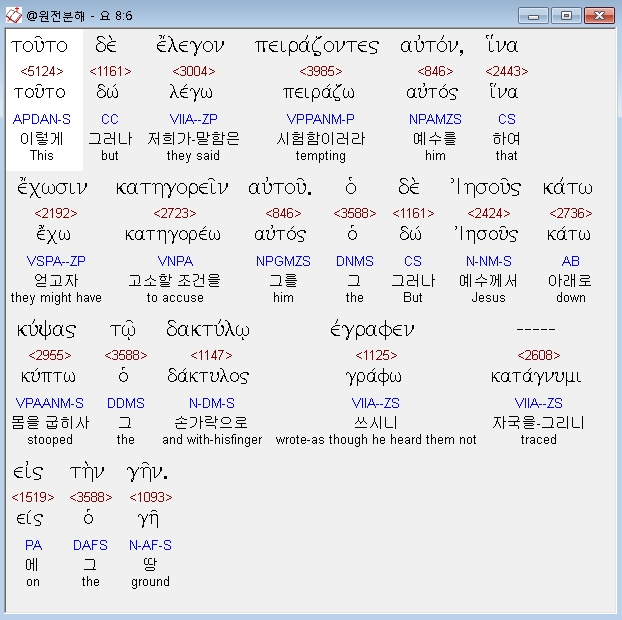Select the Greek word πειράζοντες

point(317,46)
